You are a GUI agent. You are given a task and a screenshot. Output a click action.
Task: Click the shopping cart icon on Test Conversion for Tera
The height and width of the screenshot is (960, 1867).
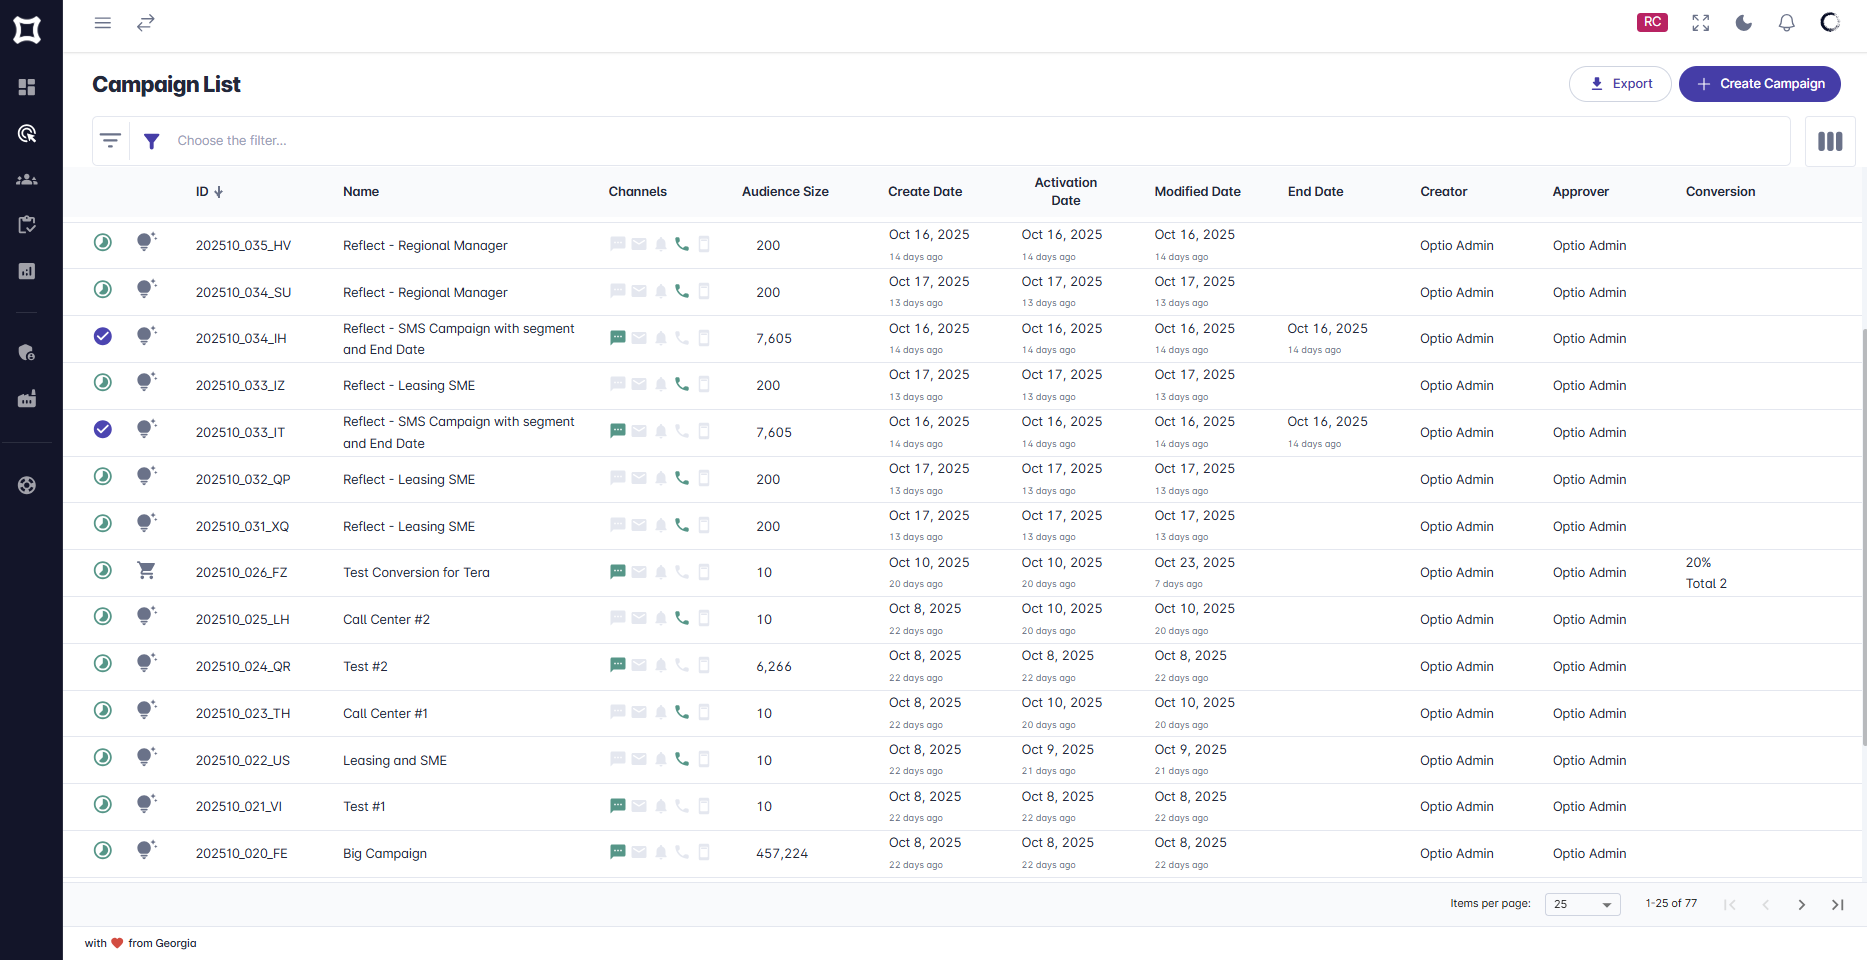(146, 570)
